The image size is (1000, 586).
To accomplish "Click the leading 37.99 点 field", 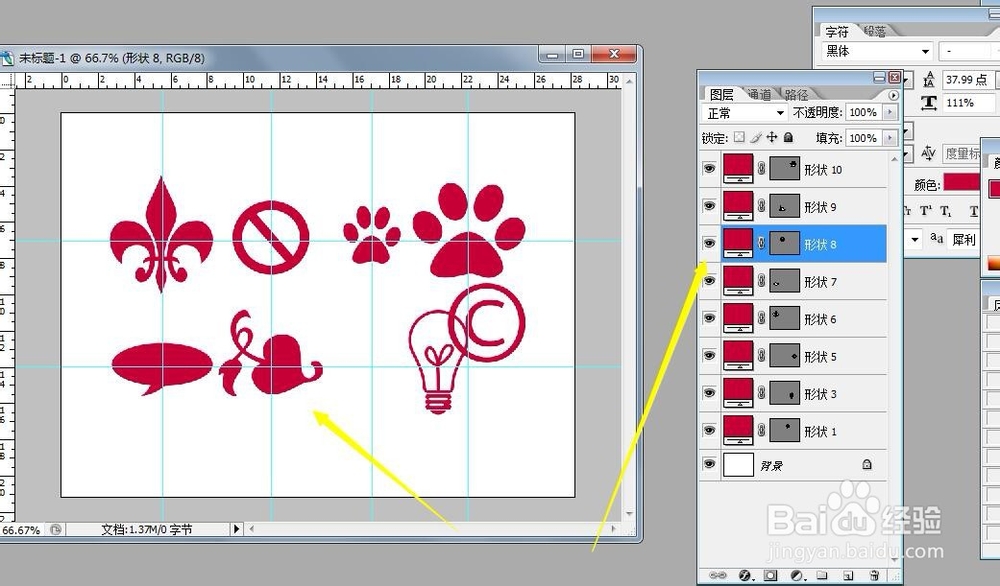I will tap(967, 79).
